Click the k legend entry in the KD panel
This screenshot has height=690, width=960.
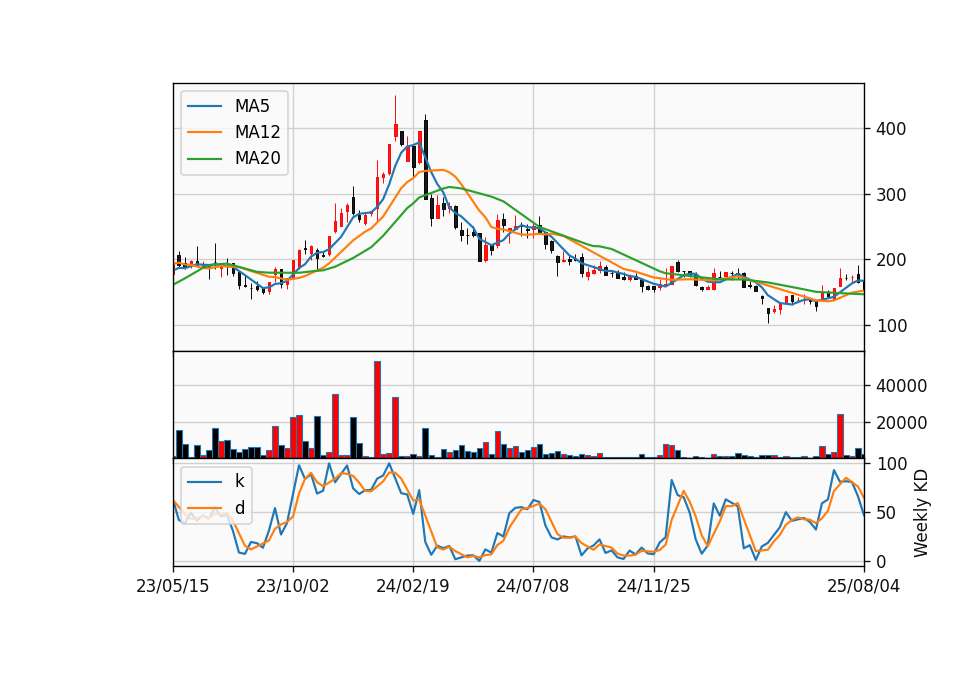click(239, 481)
